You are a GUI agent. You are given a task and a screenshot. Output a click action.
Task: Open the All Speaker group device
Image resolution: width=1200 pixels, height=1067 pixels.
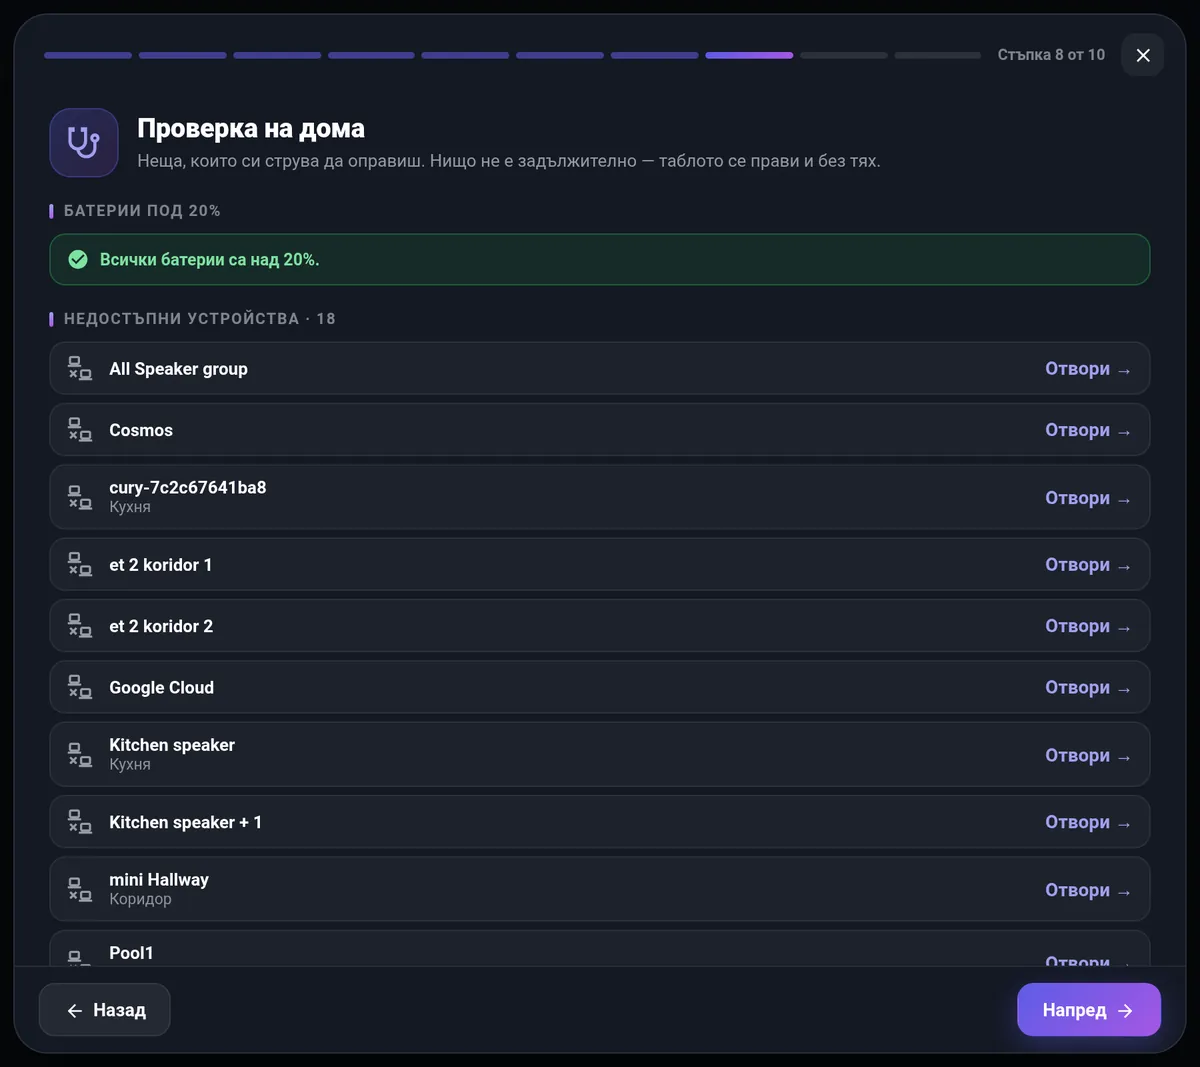[x=1088, y=369]
